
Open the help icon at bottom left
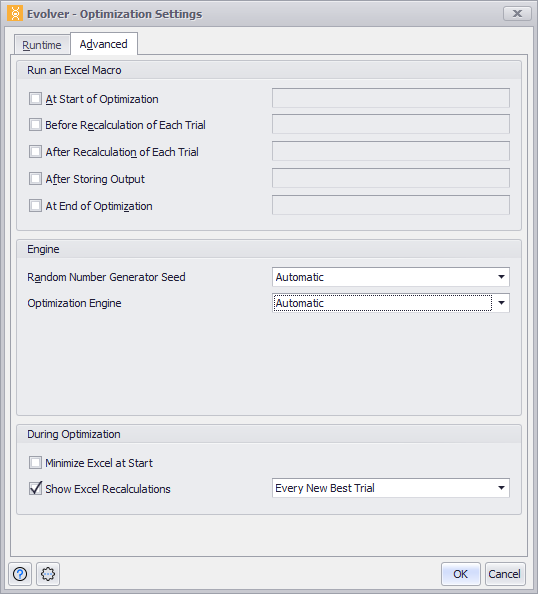click(x=20, y=574)
